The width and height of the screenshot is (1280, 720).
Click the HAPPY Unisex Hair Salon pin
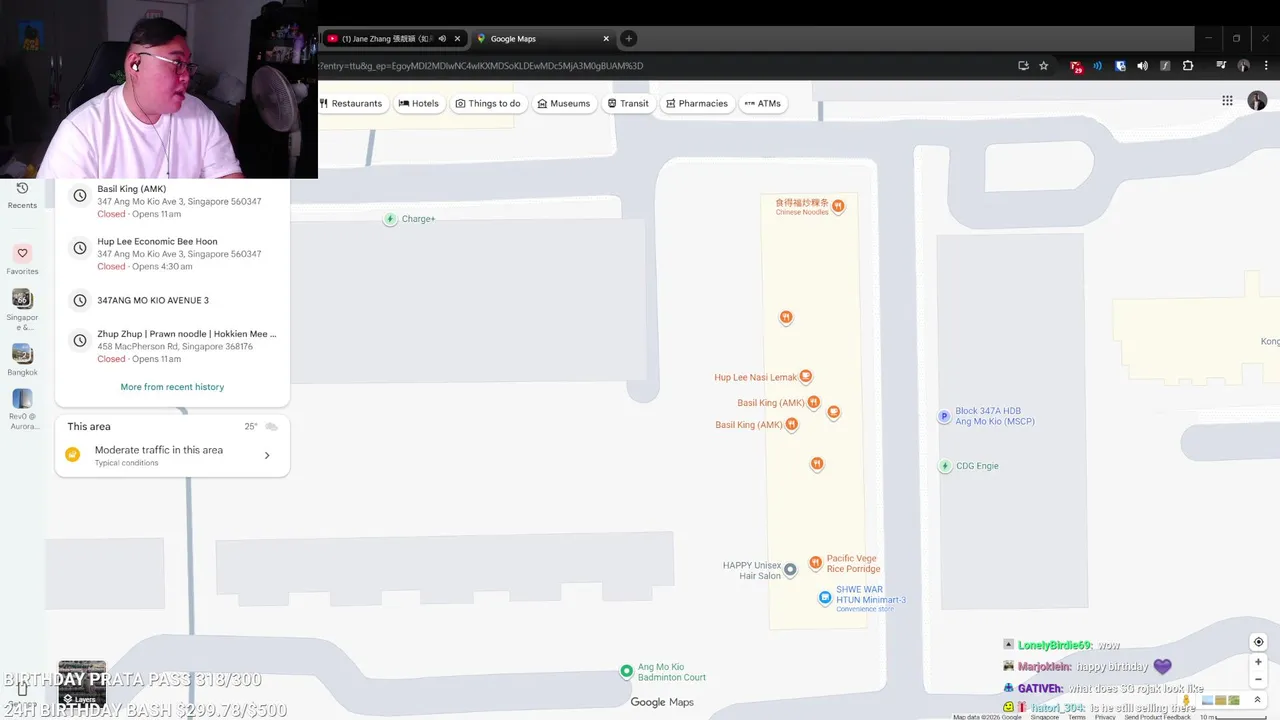pyautogui.click(x=790, y=570)
